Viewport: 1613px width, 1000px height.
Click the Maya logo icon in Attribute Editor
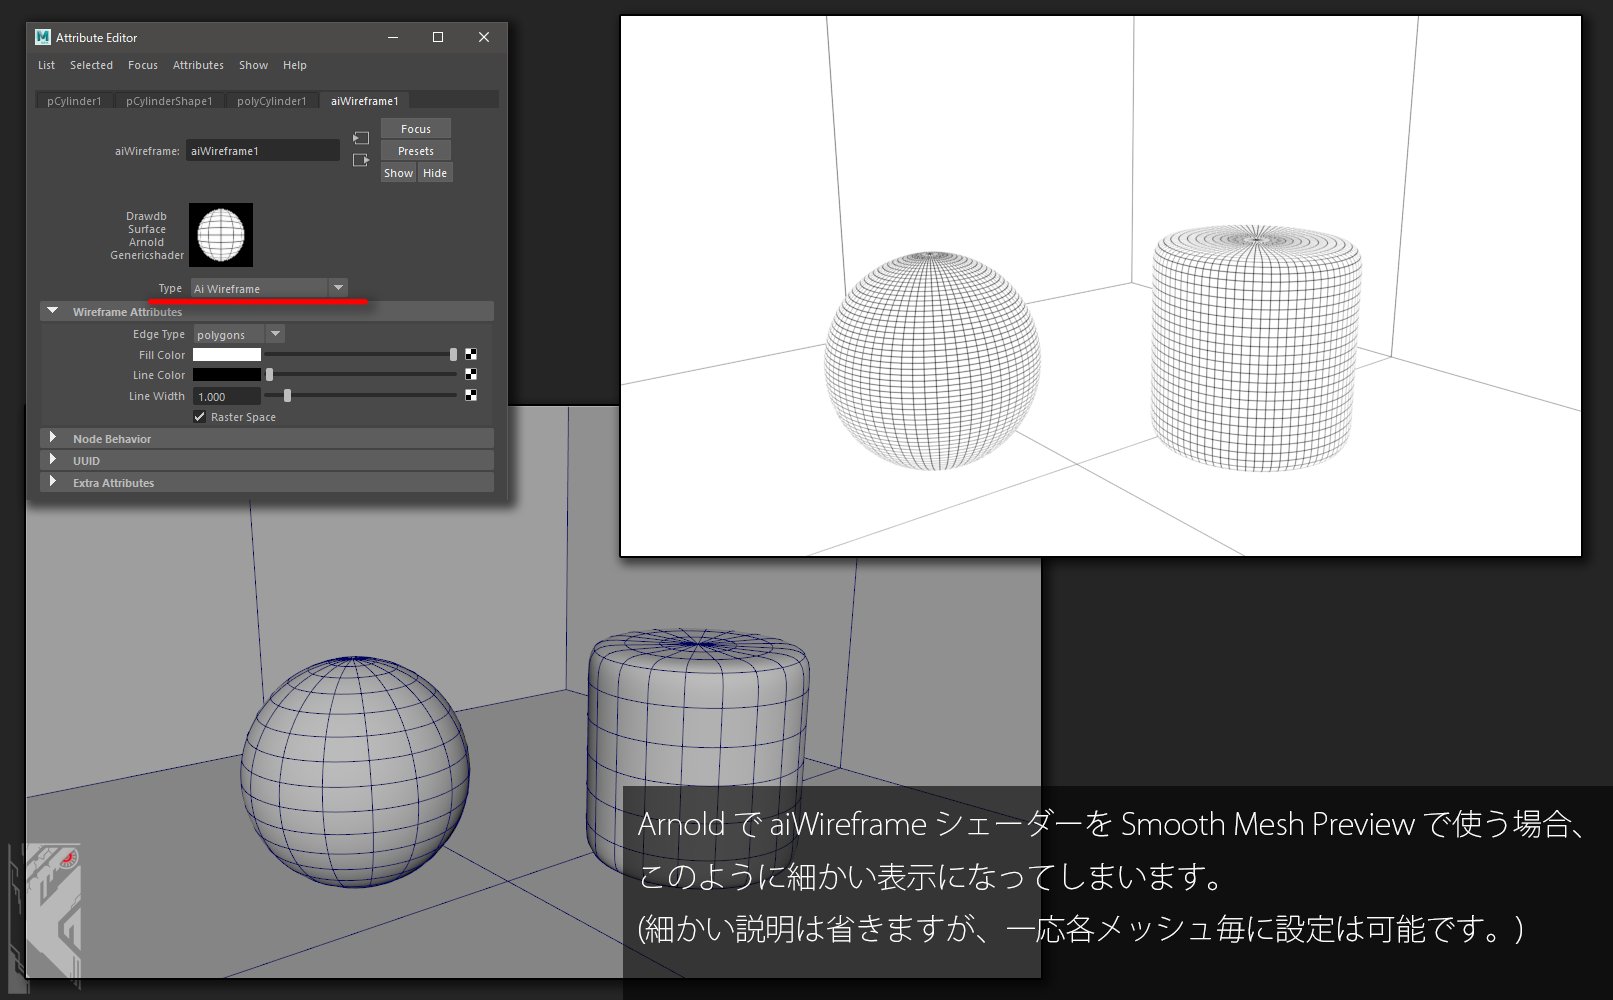pos(43,37)
